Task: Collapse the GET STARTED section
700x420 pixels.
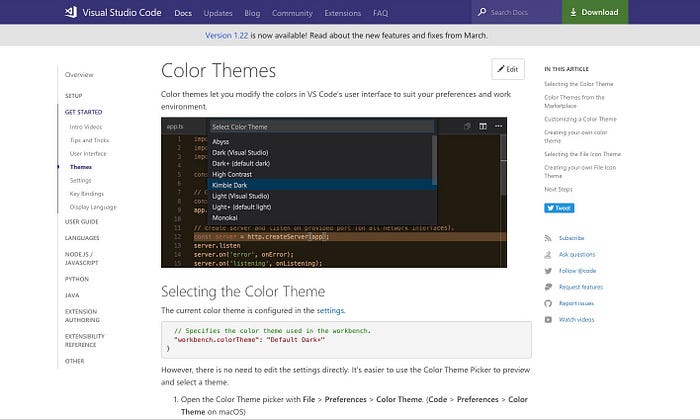Action: click(x=83, y=112)
